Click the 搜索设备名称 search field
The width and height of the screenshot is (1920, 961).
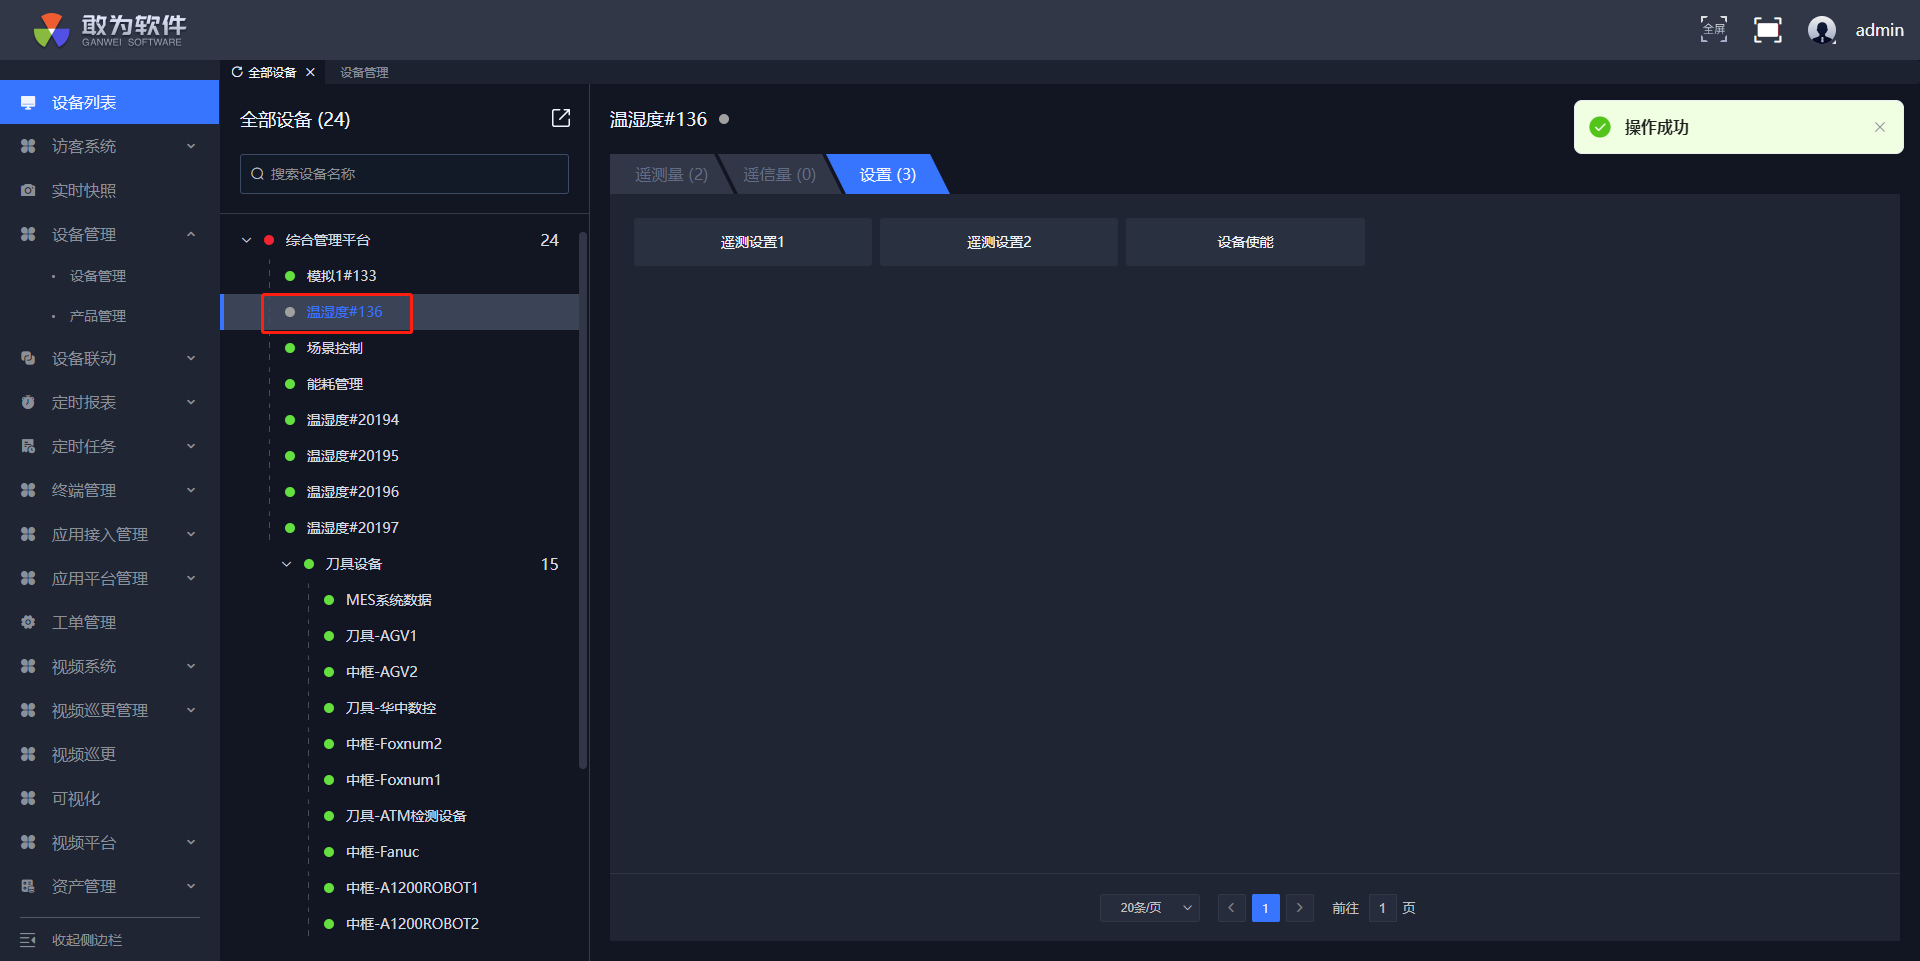point(404,174)
